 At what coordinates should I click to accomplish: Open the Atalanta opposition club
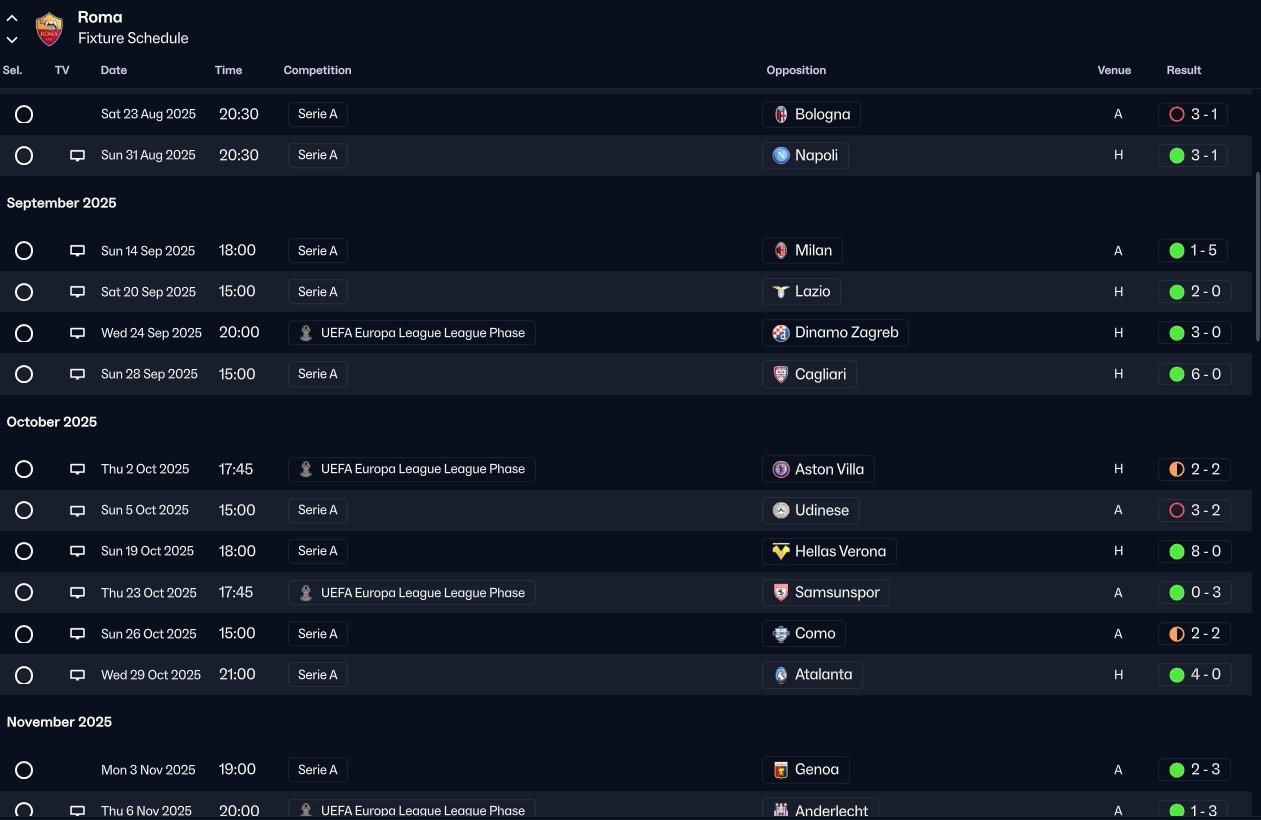(812, 674)
